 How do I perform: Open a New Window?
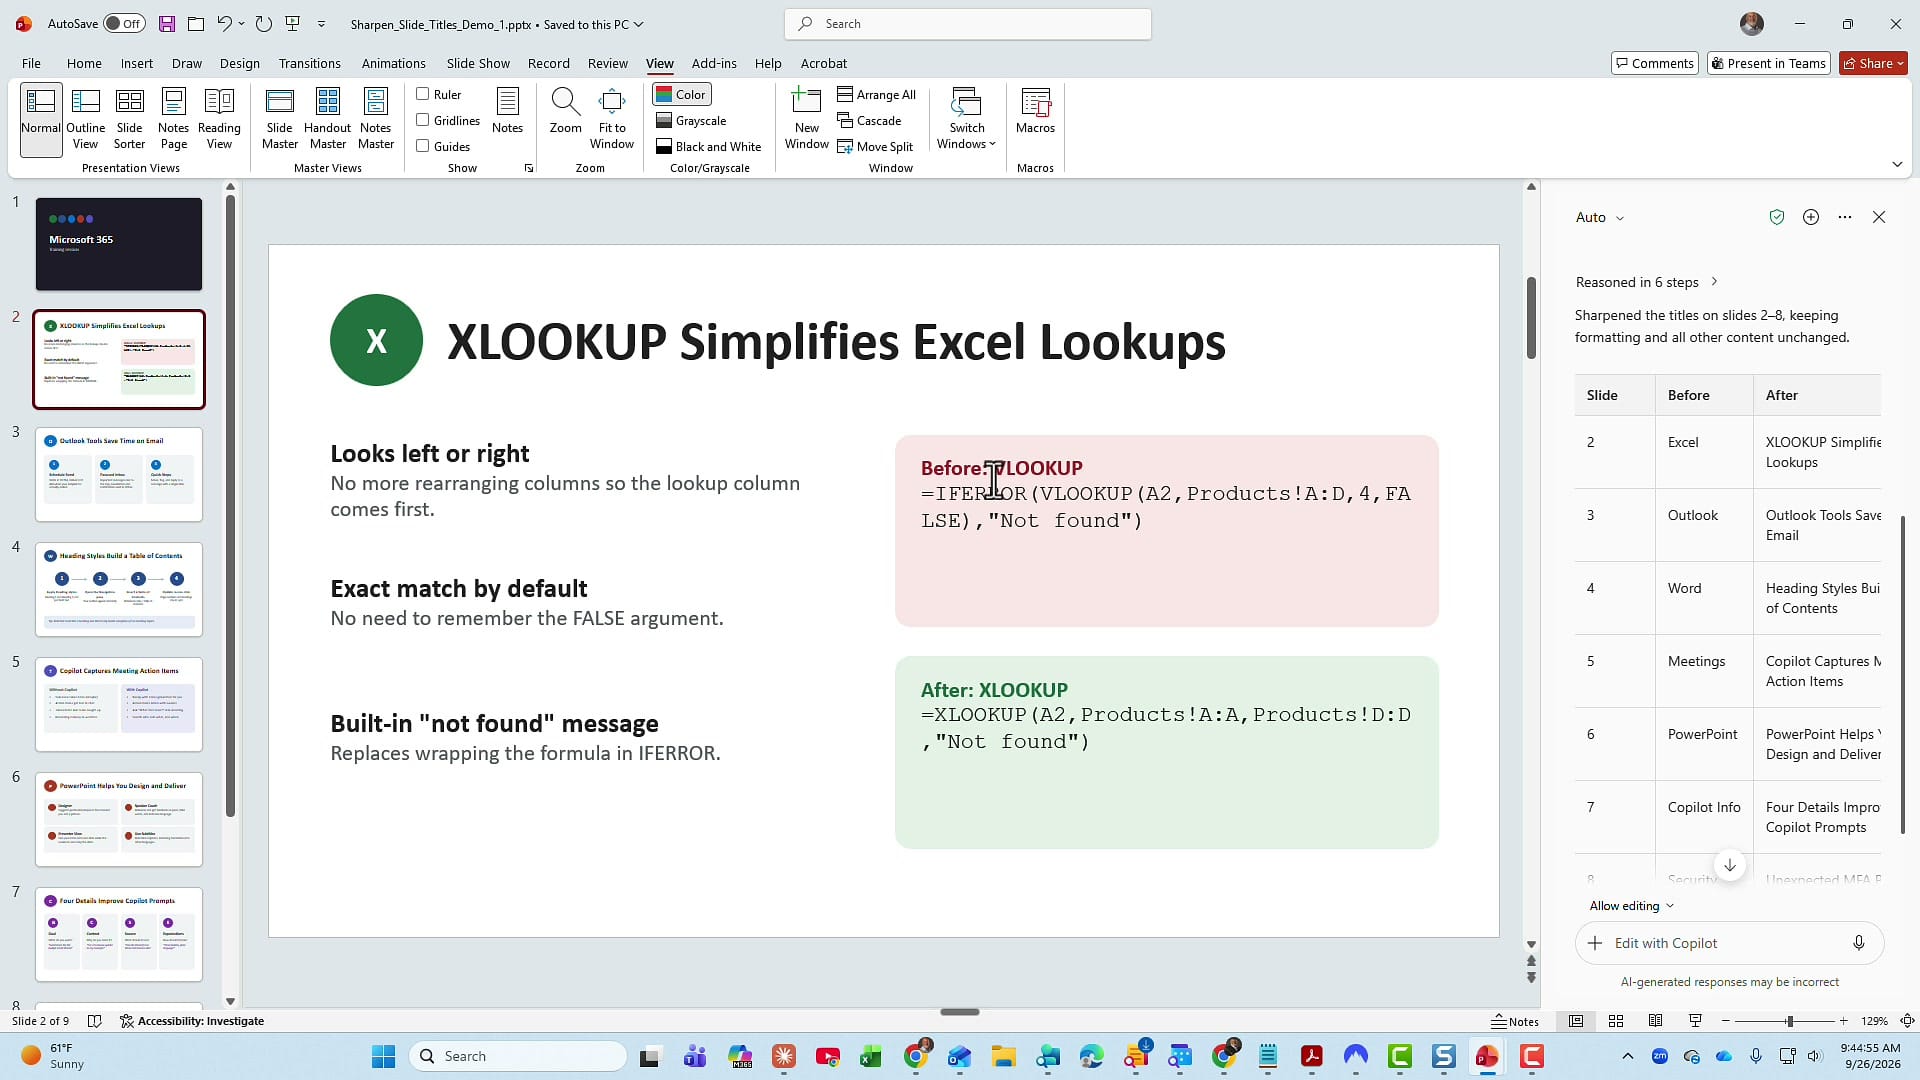click(x=807, y=118)
